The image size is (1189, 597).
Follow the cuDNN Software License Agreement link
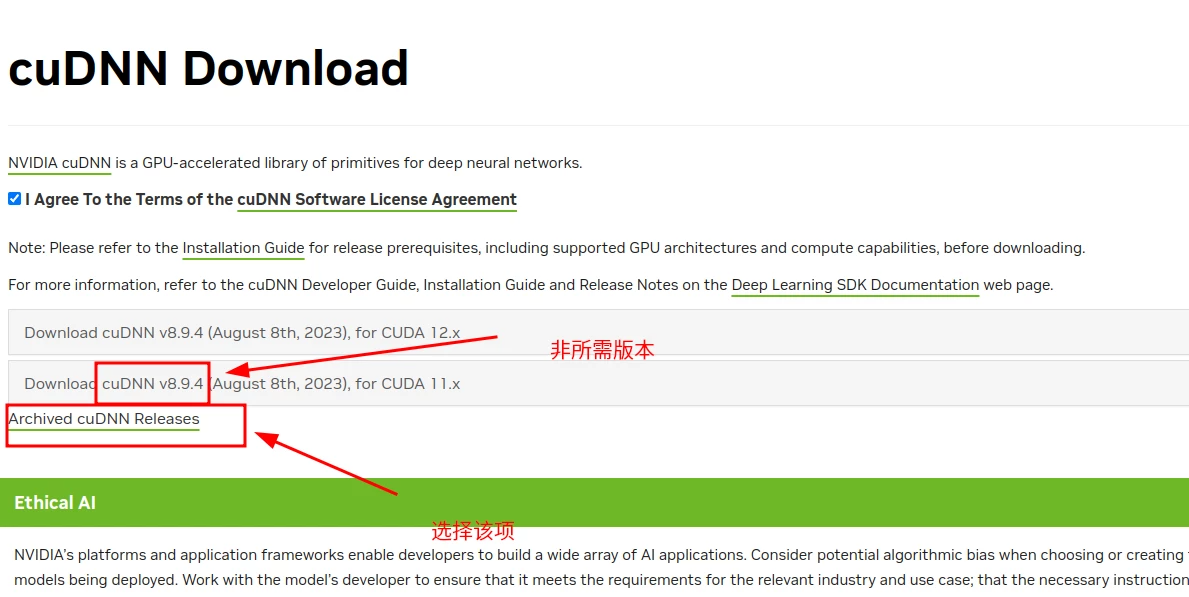coord(376,199)
